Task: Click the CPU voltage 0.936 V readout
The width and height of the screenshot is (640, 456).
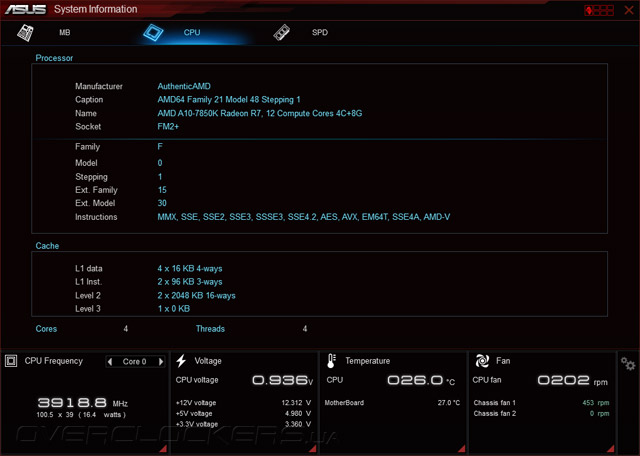Action: pos(282,380)
